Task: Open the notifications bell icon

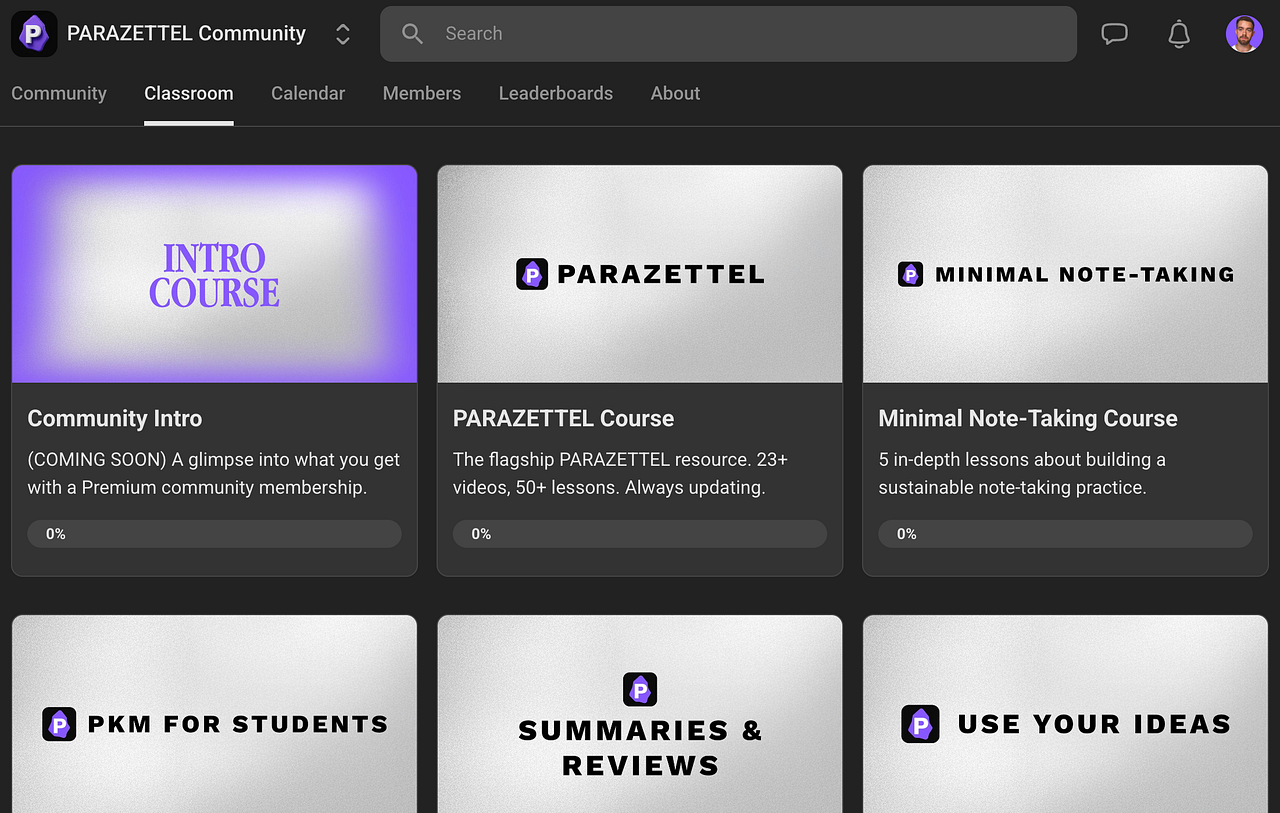Action: click(x=1179, y=34)
